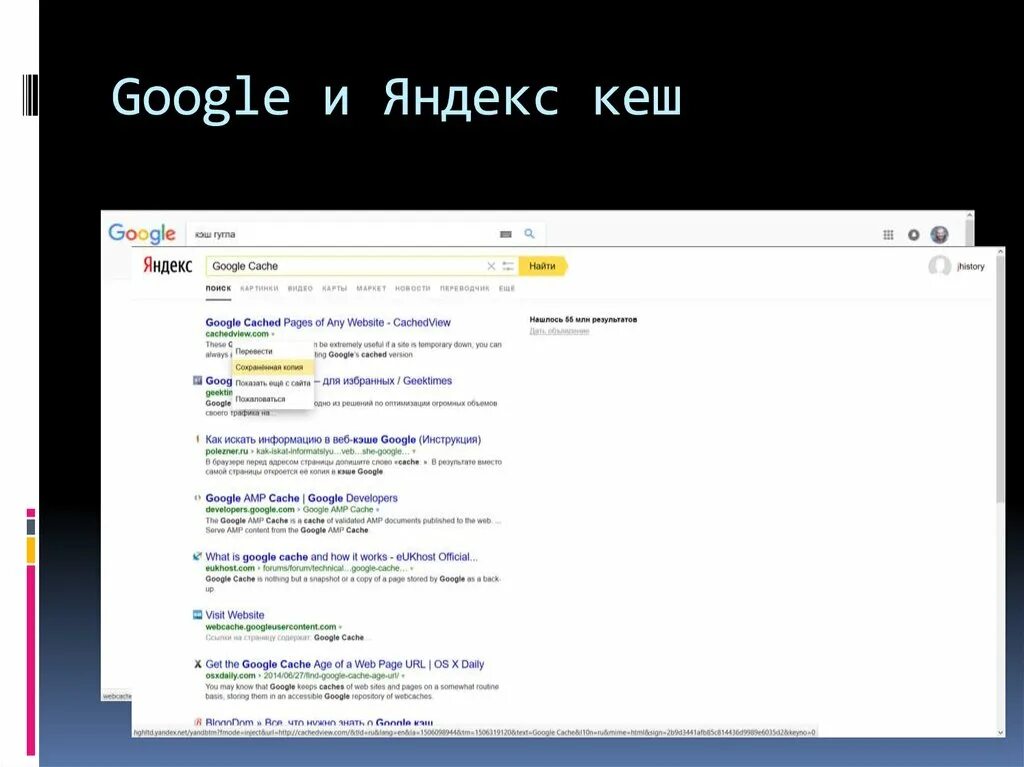Click the eukhost.com green URL

click(x=230, y=568)
